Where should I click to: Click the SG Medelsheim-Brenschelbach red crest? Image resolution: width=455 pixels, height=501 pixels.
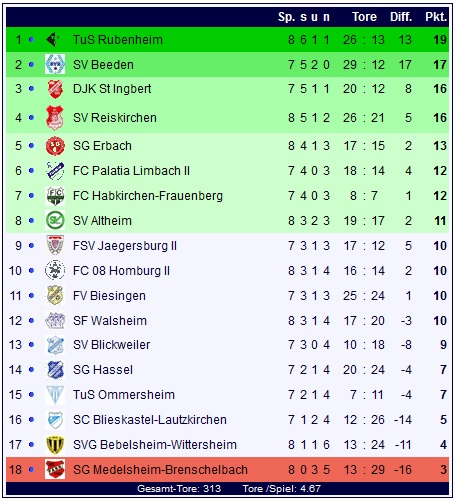(55, 469)
